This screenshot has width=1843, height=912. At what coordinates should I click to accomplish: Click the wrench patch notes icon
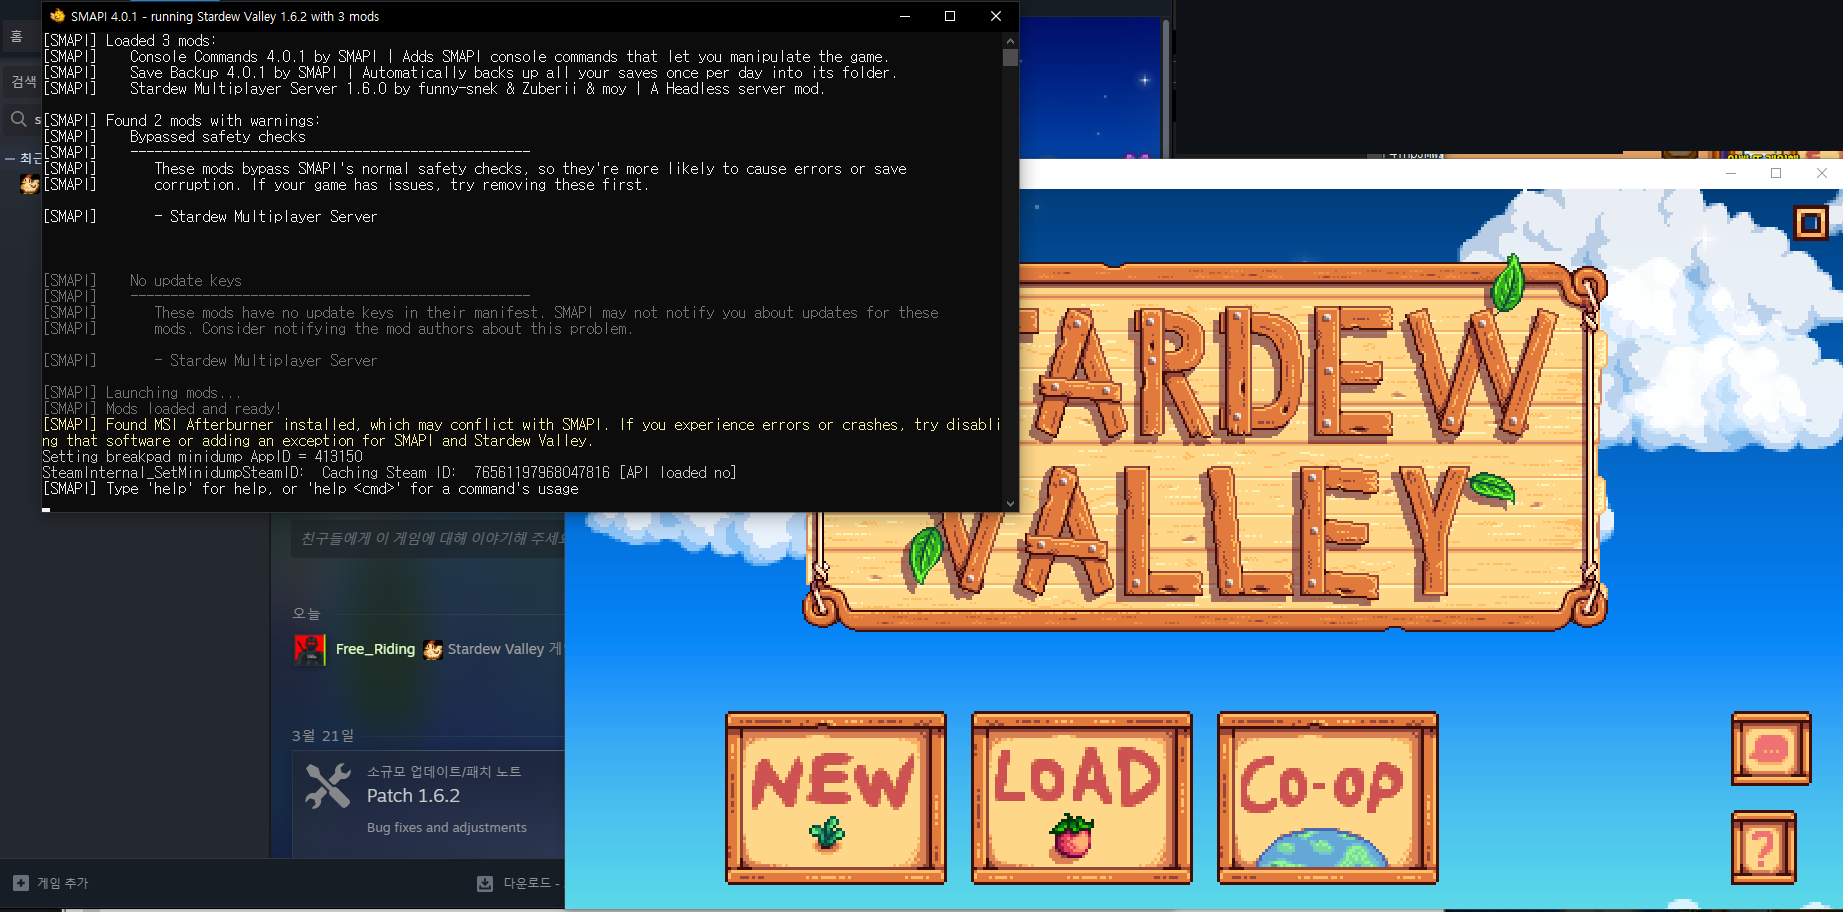point(328,786)
